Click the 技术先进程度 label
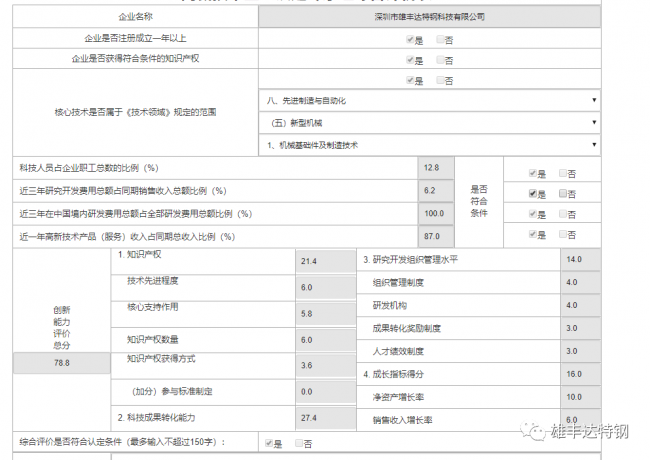Screen dimensions: 650x460 click(x=153, y=281)
